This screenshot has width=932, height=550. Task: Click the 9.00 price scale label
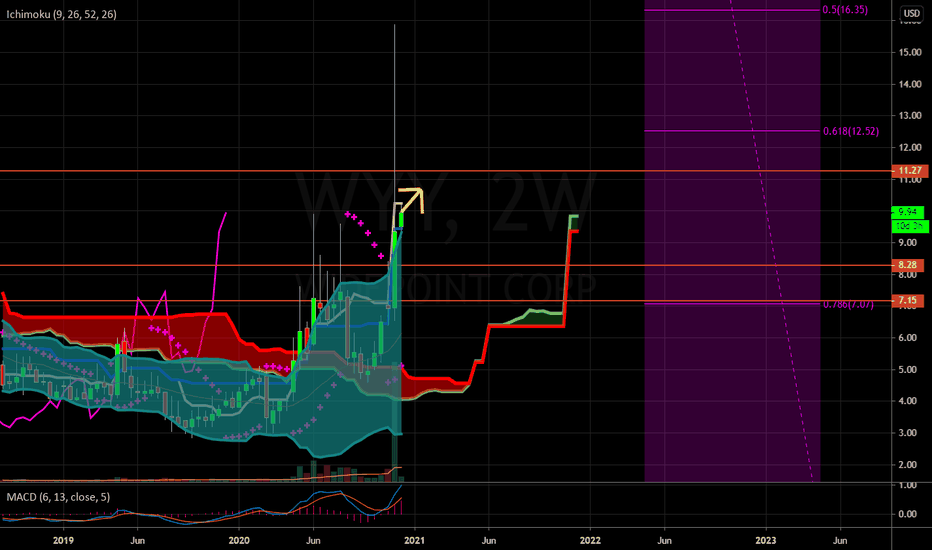click(910, 243)
